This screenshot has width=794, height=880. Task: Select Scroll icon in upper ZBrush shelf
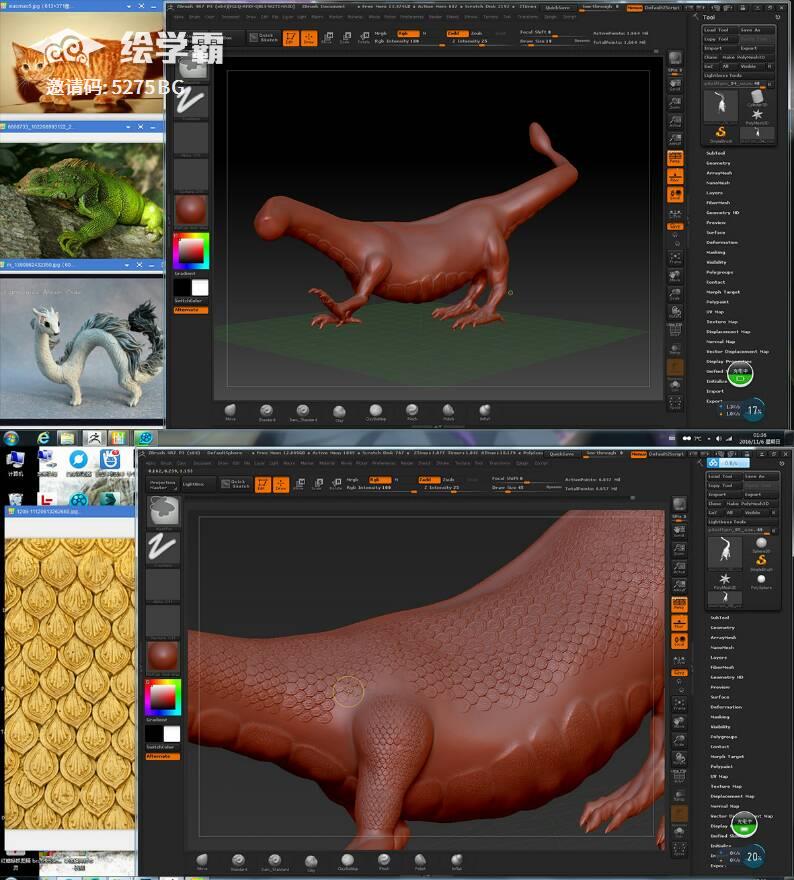point(675,85)
